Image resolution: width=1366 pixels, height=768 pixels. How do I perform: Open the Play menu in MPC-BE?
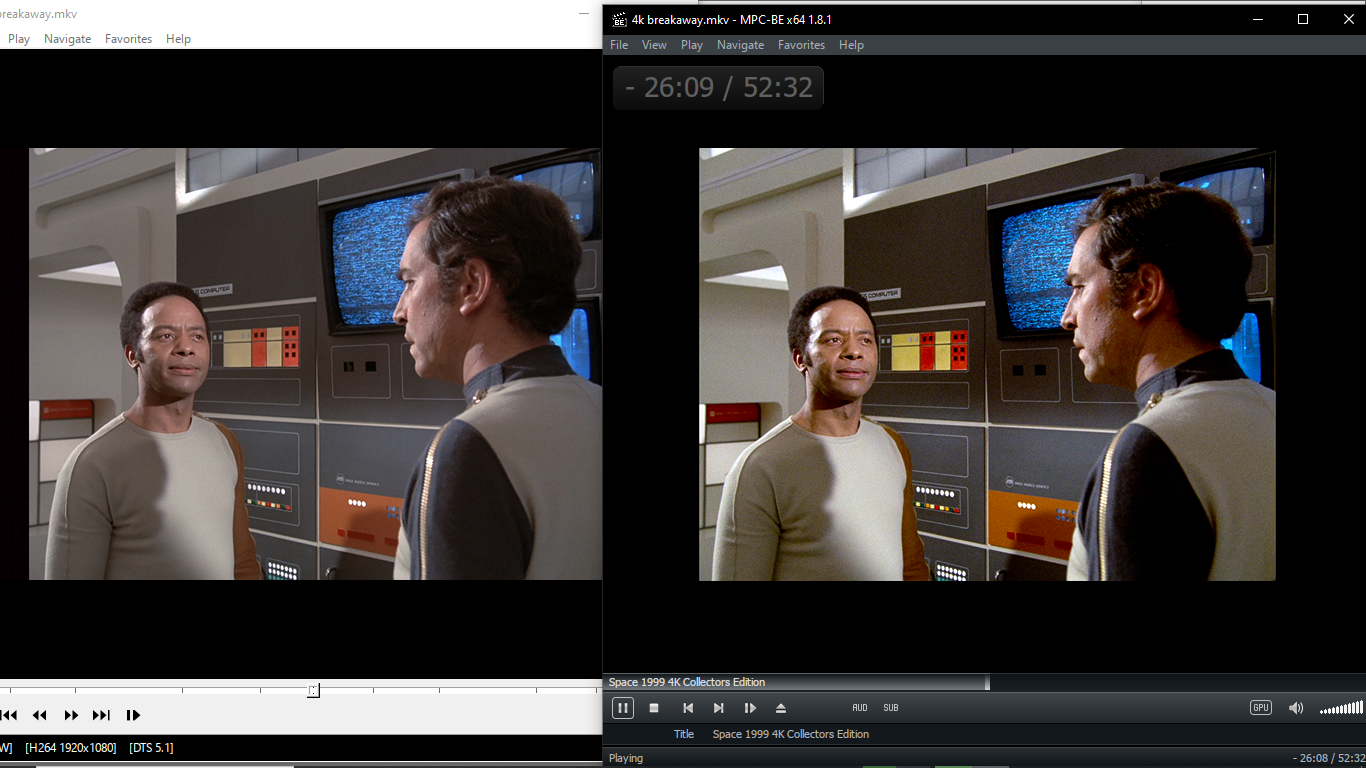(692, 45)
